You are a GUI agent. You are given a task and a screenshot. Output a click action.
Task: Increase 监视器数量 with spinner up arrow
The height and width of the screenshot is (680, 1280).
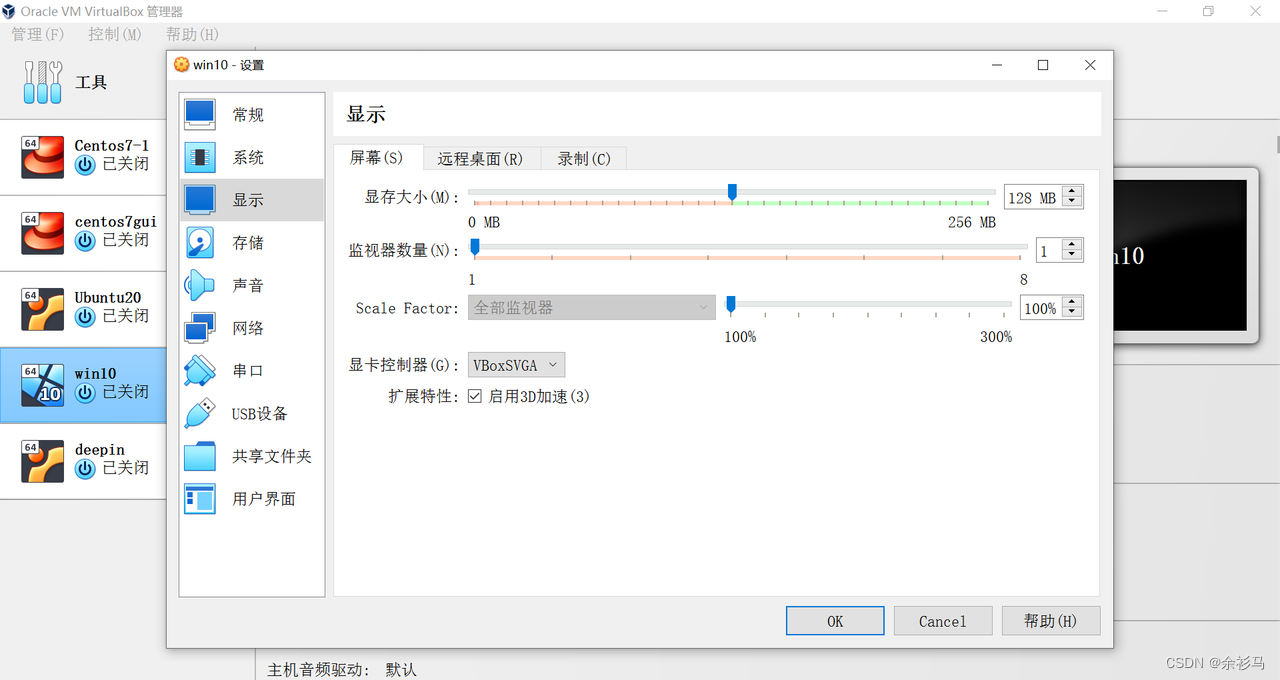(x=1072, y=245)
